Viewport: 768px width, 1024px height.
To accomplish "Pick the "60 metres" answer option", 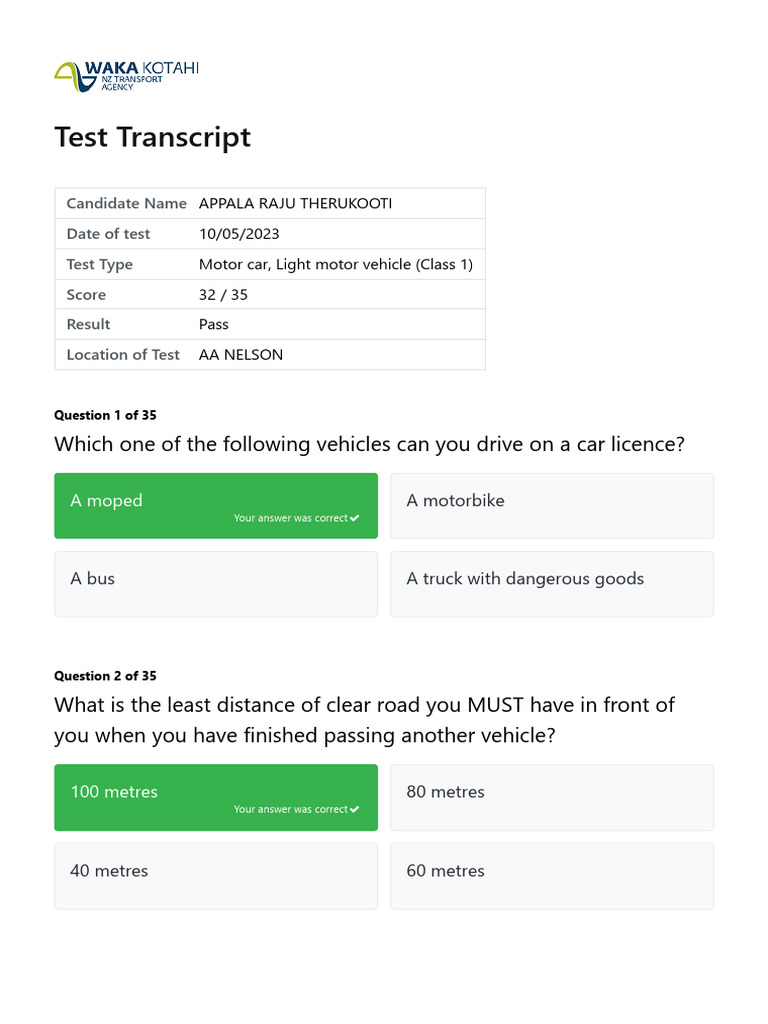I will tap(552, 875).
